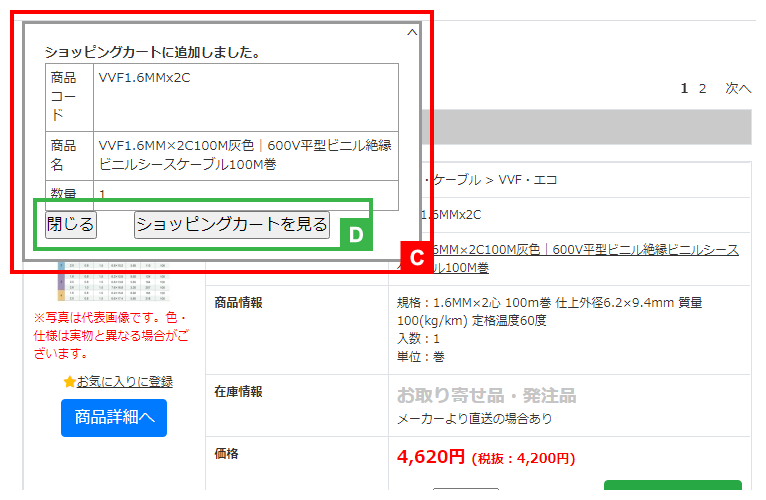Click the star icon beside お気に入りに登録
Image resolution: width=766 pixels, height=500 pixels.
click(x=69, y=382)
